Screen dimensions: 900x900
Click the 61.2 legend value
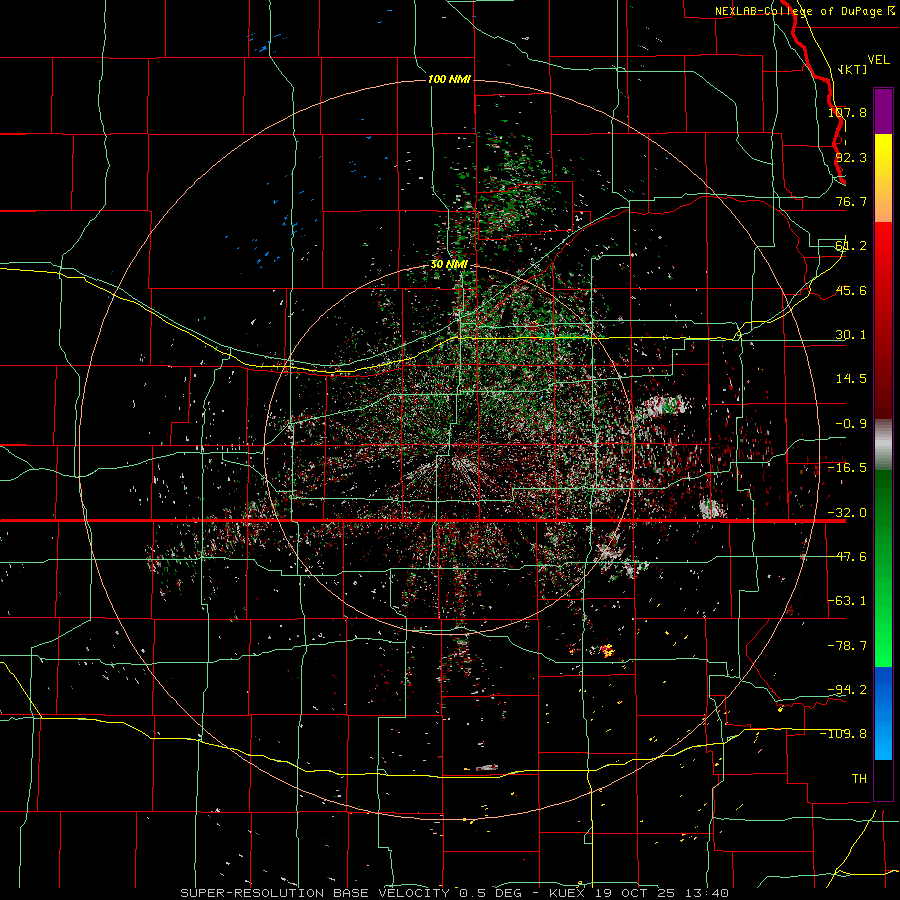point(851,246)
